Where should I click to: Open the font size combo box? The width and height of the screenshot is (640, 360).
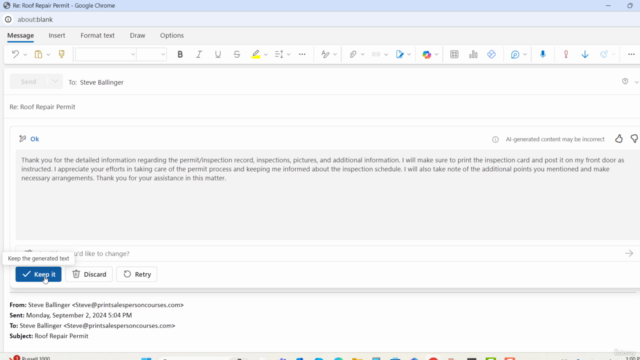(151, 54)
